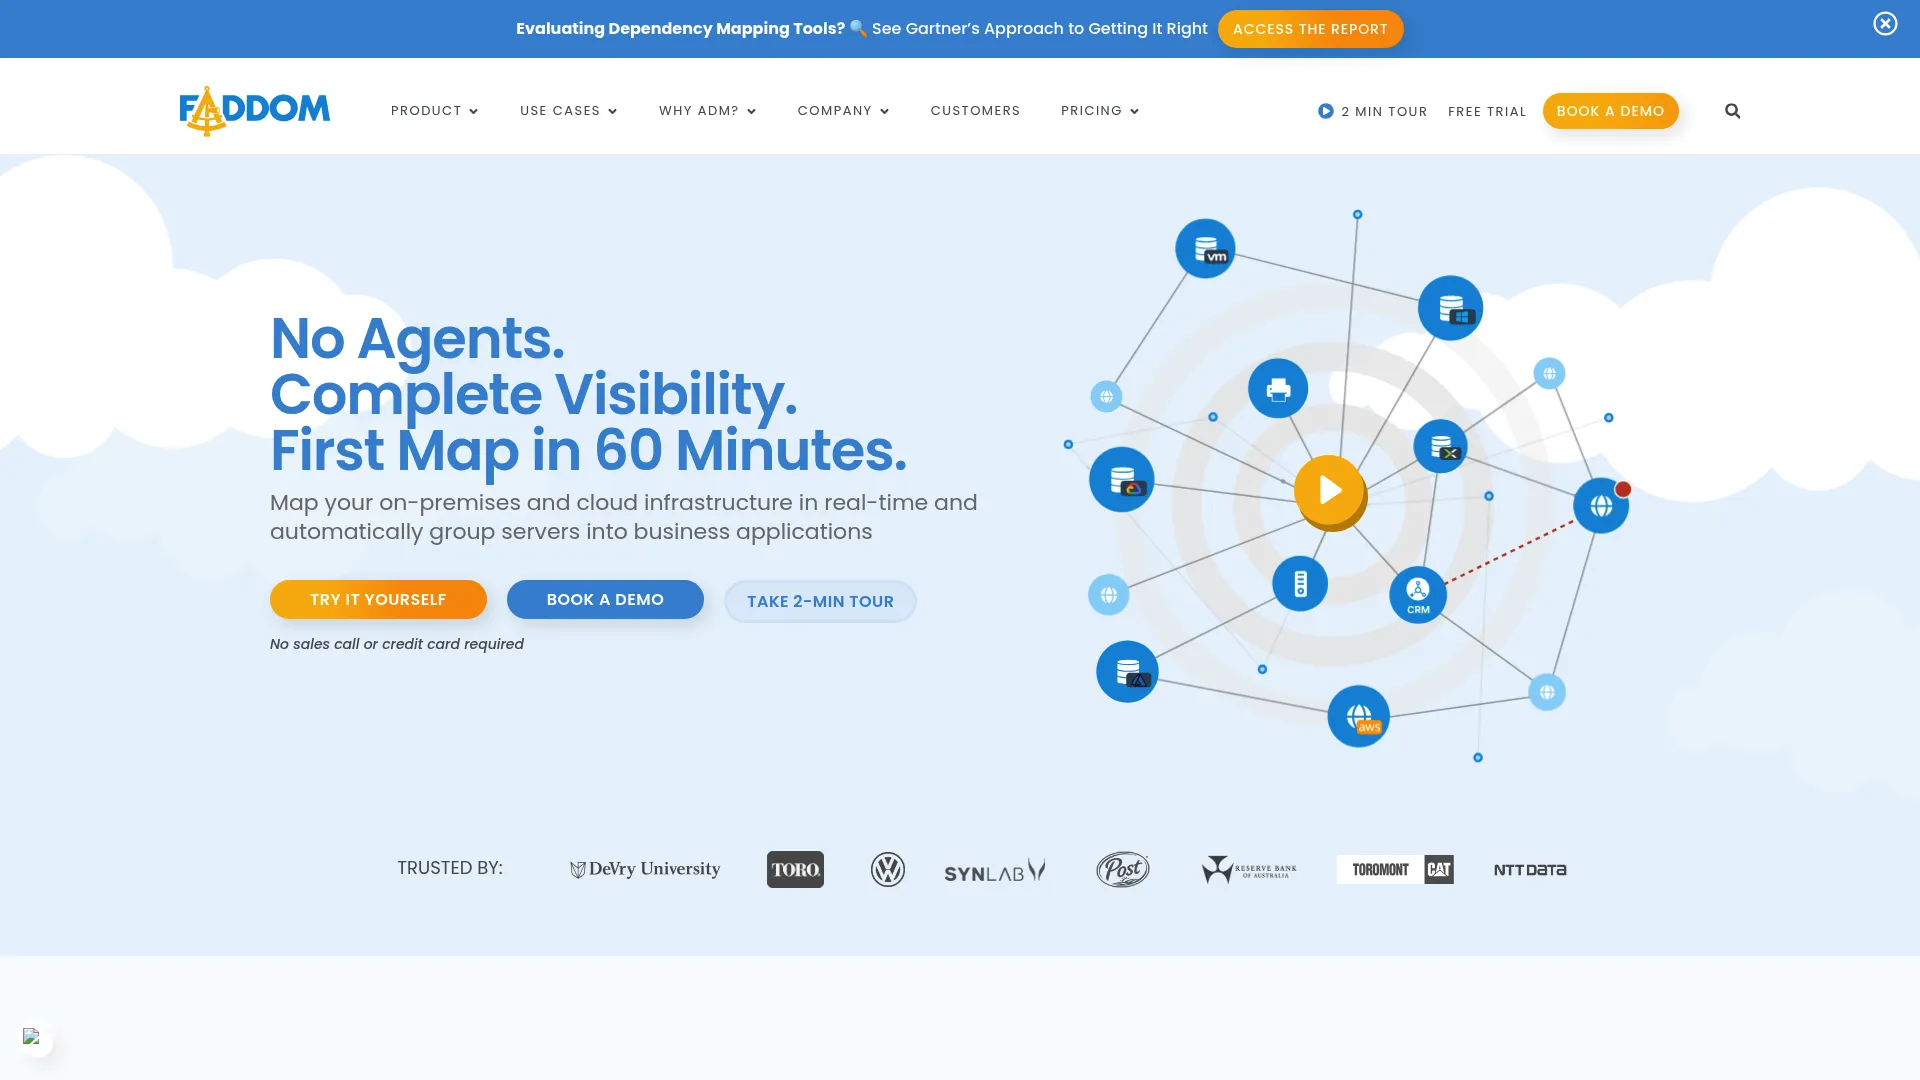The width and height of the screenshot is (1920, 1080).
Task: Click the Azure database node icon
Action: [x=1127, y=671]
